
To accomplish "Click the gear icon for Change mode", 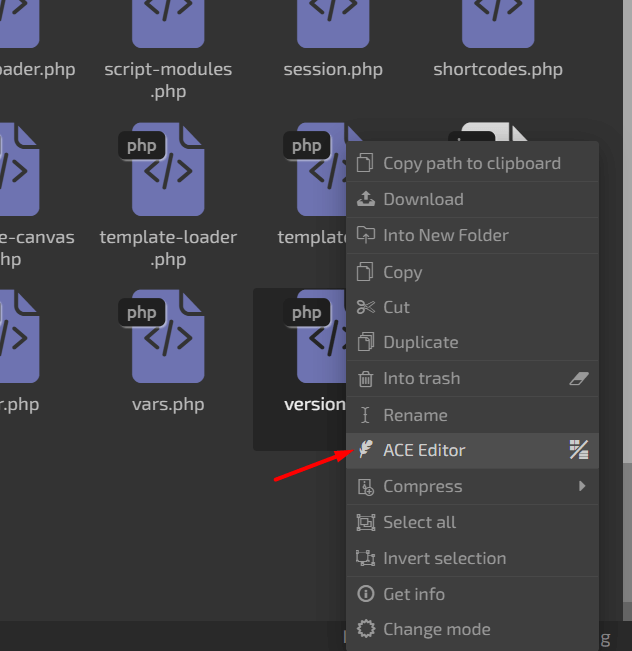I will (x=366, y=630).
